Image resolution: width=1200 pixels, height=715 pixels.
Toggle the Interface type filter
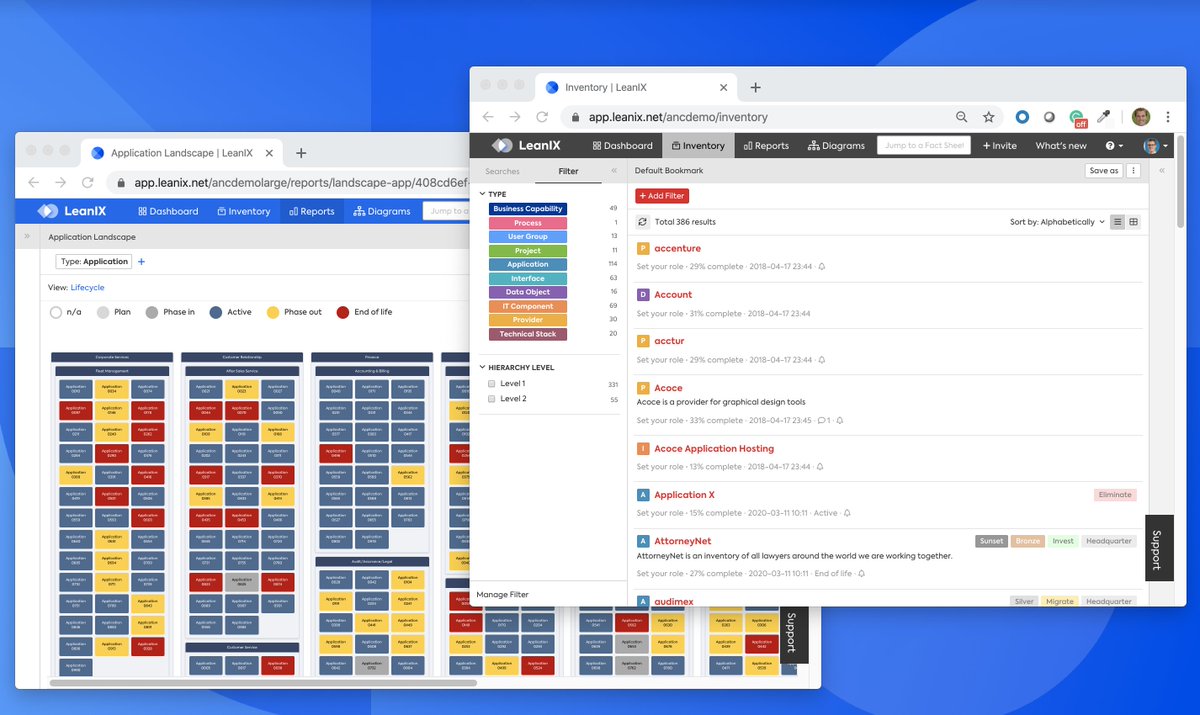click(528, 279)
